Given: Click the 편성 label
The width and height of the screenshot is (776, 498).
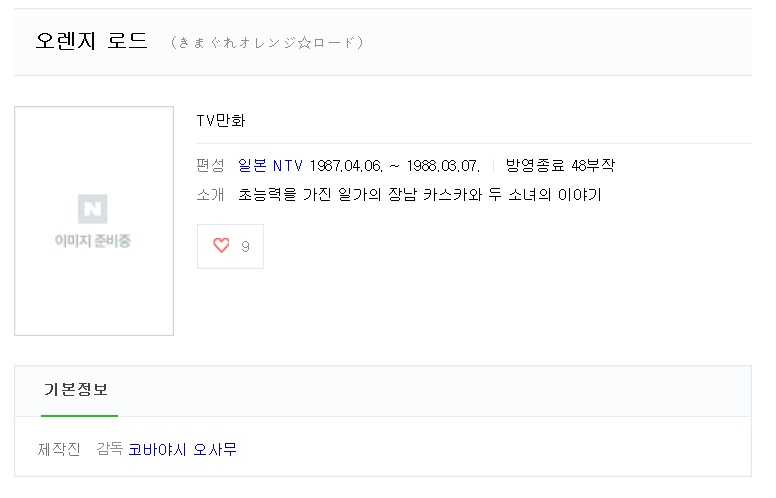Looking at the screenshot, I should 211,165.
